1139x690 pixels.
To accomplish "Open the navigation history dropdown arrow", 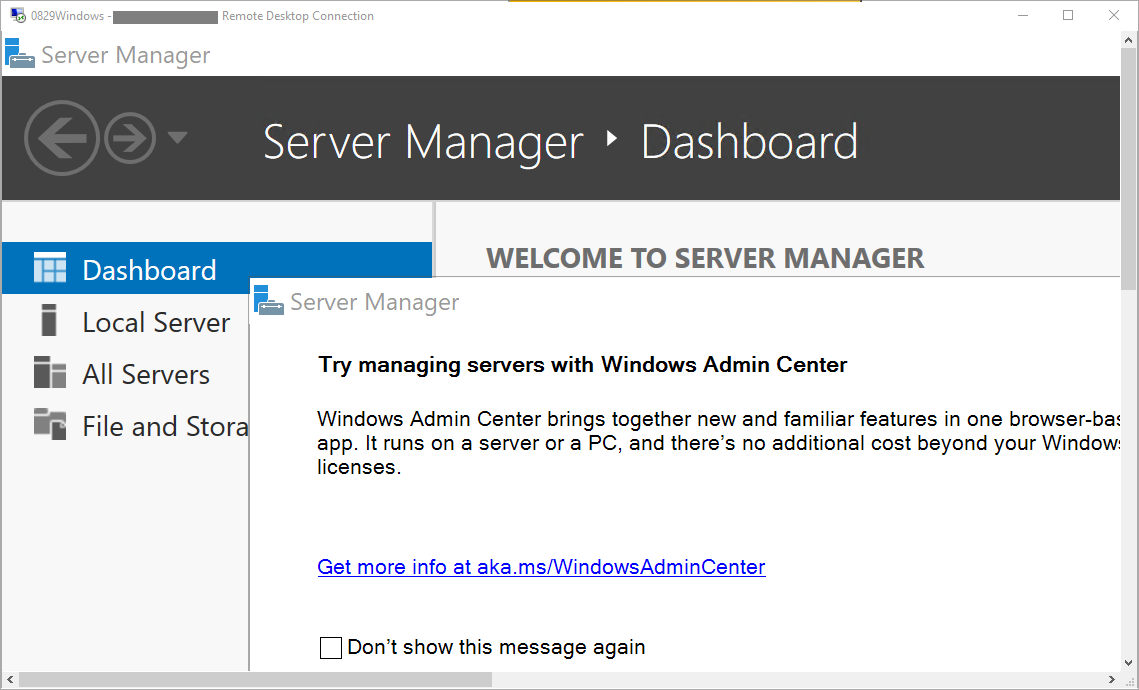I will pyautogui.click(x=177, y=137).
